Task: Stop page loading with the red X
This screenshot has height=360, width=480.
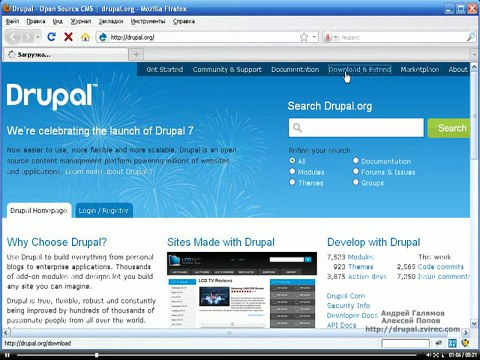Action: [x=68, y=37]
